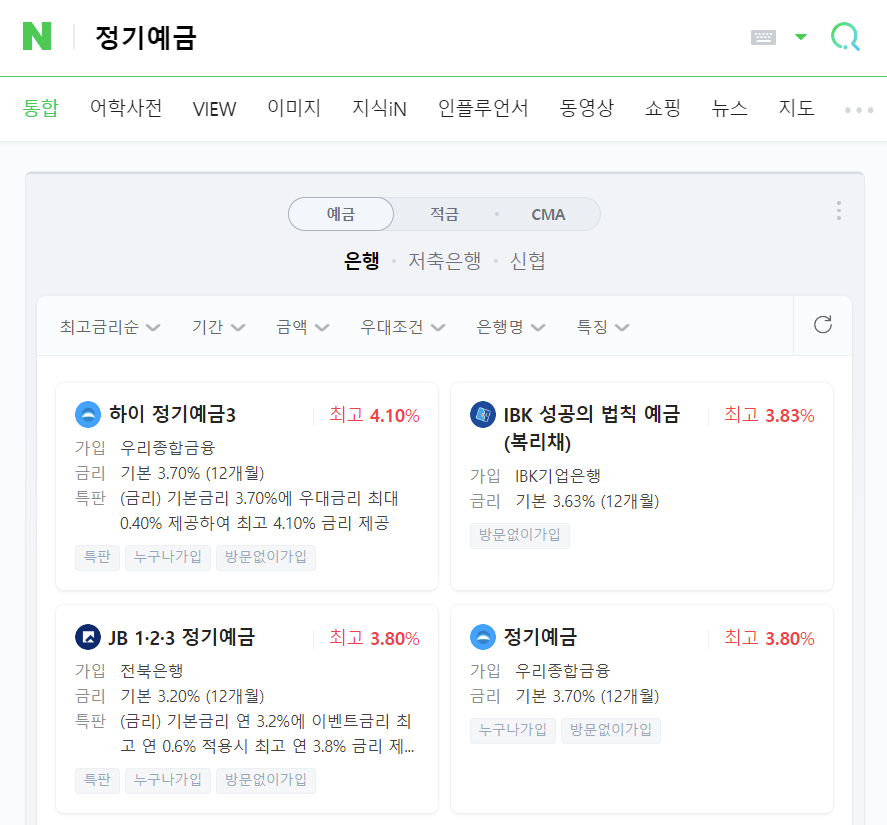The height and width of the screenshot is (825, 887).
Task: Click the JB 전북은행 logo icon
Action: pos(88,638)
